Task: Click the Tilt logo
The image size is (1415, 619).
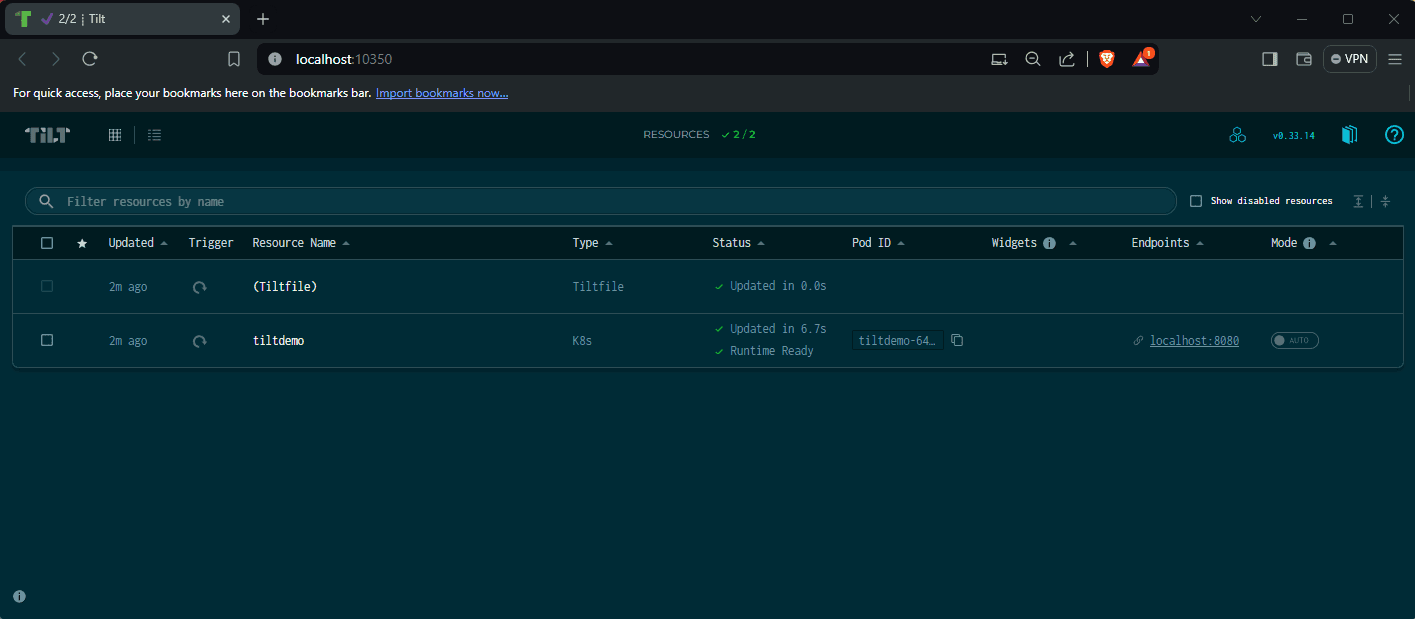Action: (47, 135)
